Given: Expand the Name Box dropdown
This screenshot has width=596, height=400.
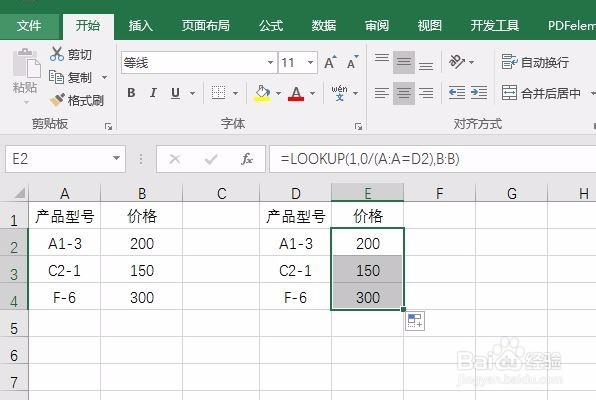Looking at the screenshot, I should click(116, 158).
